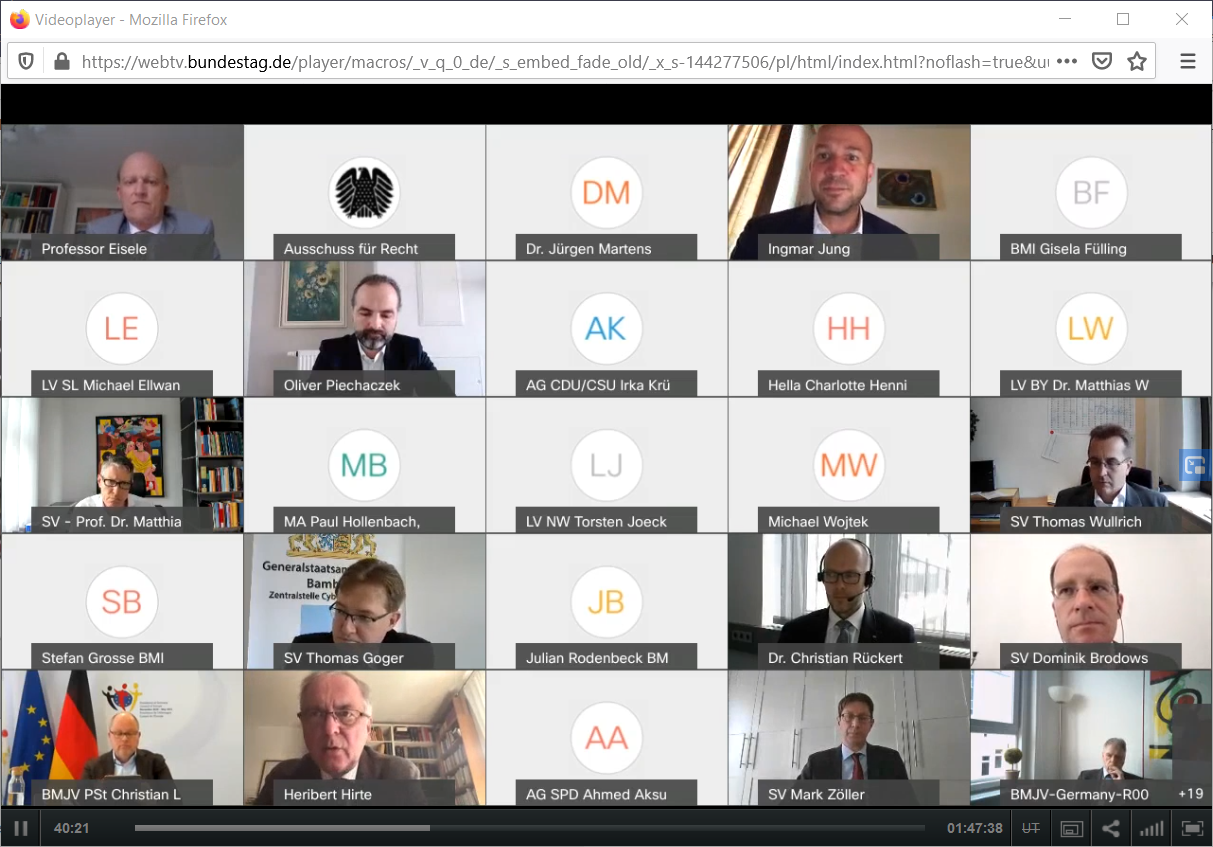Pause the video playback
Screen dimensions: 1213x847
(x=20, y=828)
